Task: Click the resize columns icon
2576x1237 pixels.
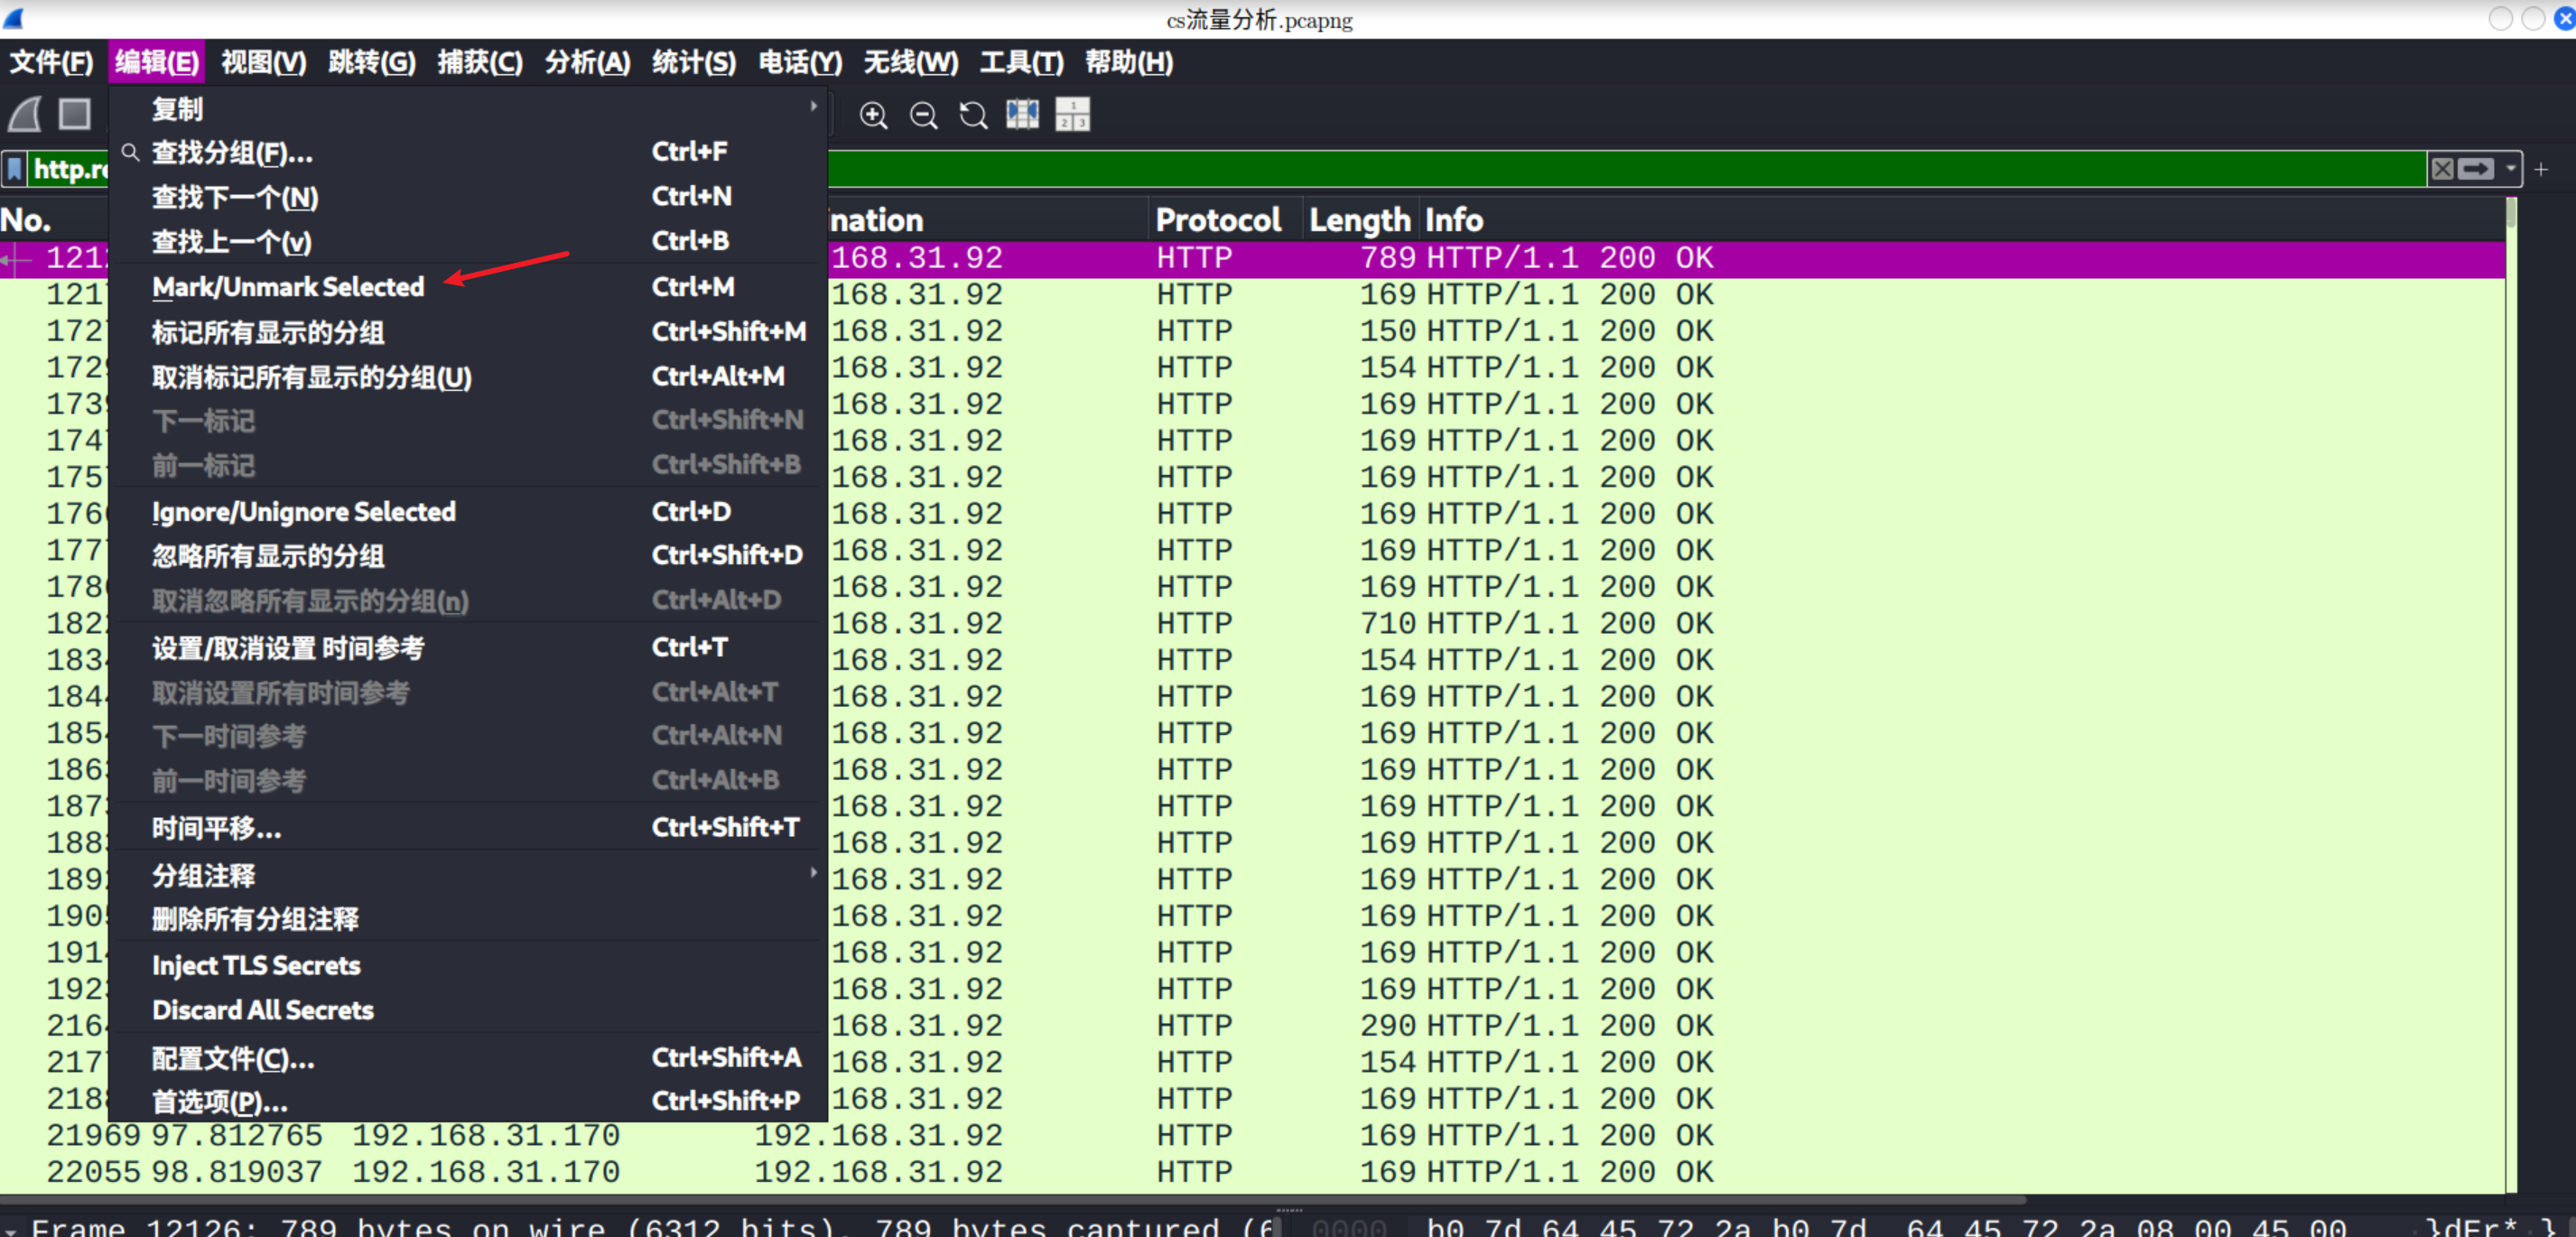Action: tap(1022, 114)
